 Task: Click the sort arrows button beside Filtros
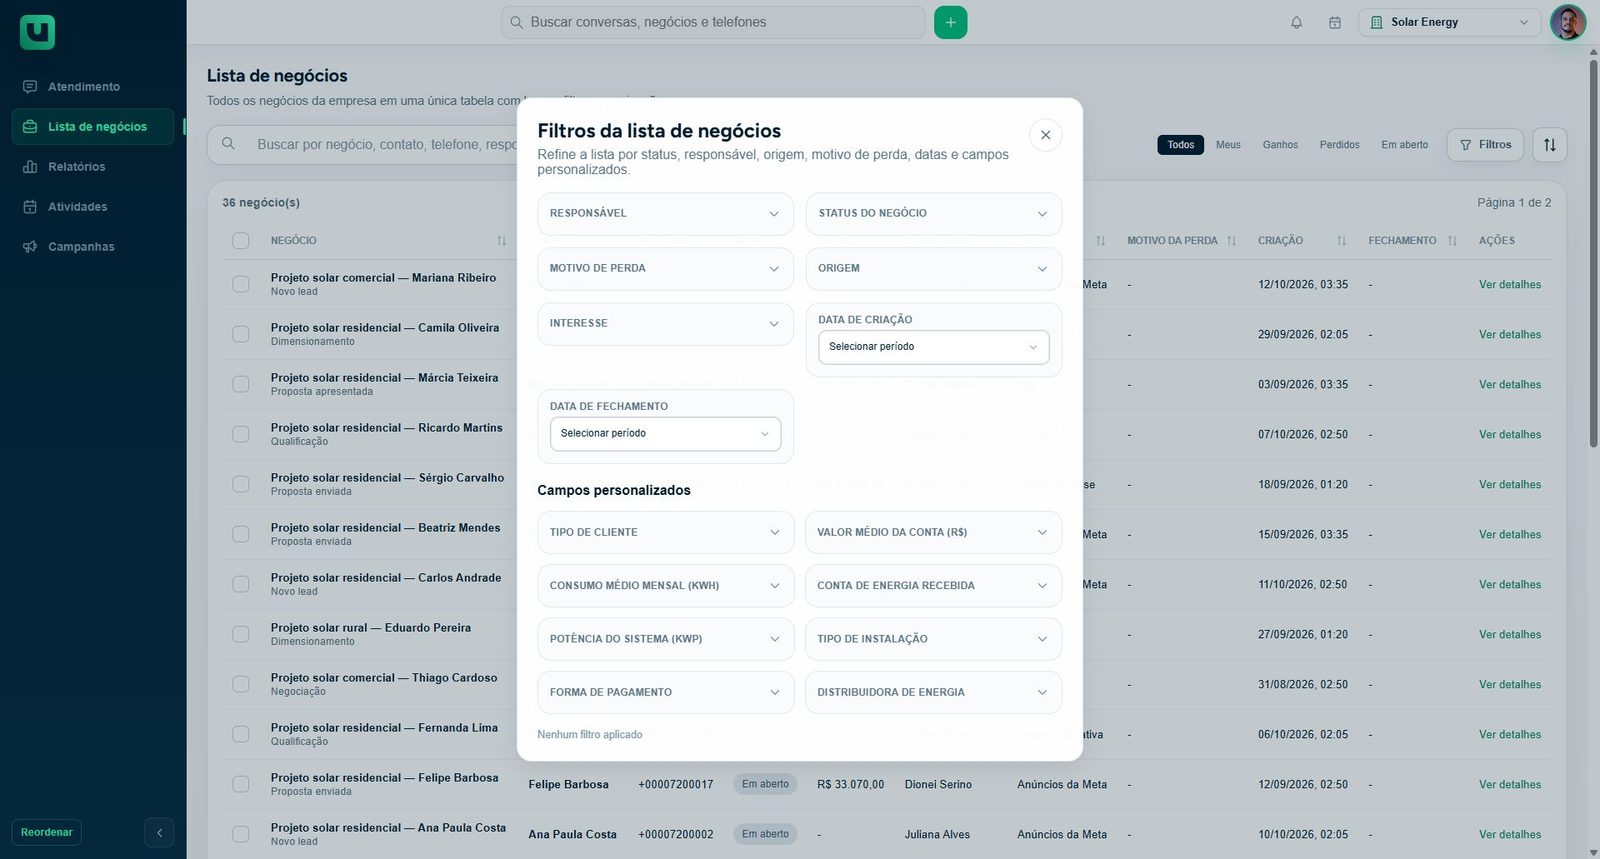pyautogui.click(x=1550, y=145)
